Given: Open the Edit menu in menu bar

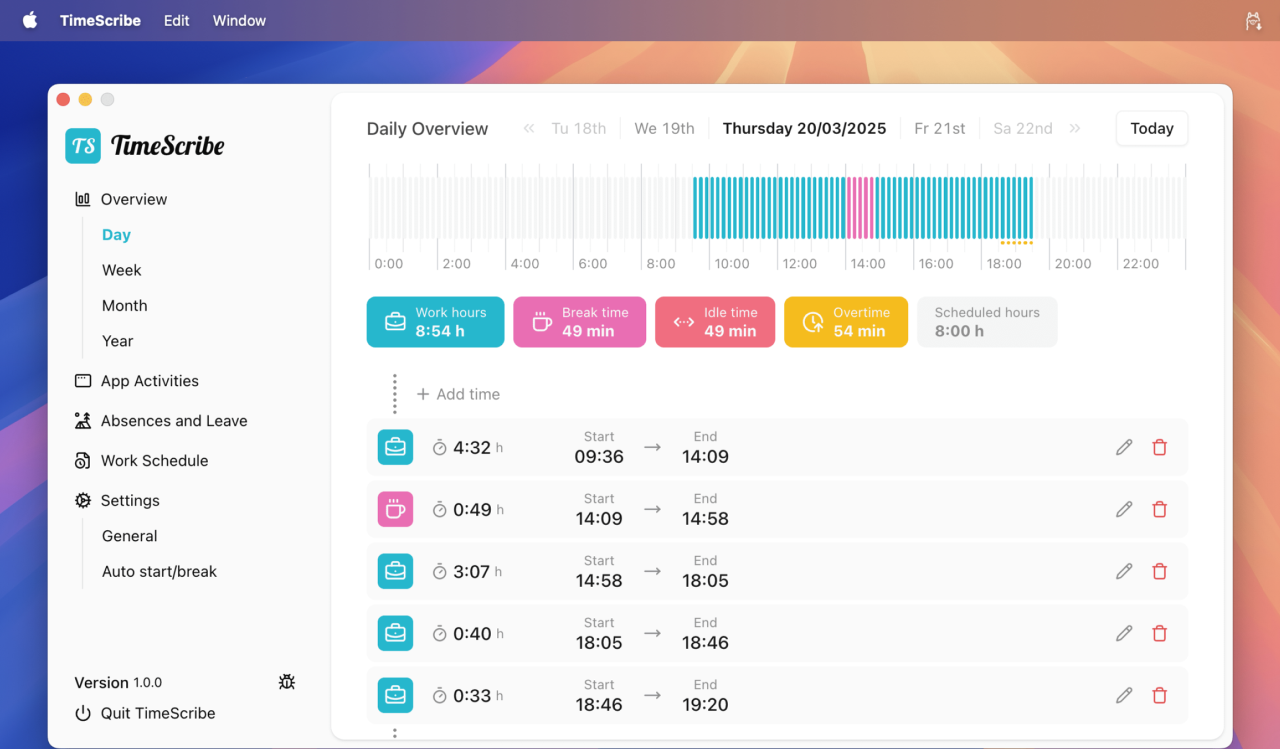Looking at the screenshot, I should (x=176, y=20).
